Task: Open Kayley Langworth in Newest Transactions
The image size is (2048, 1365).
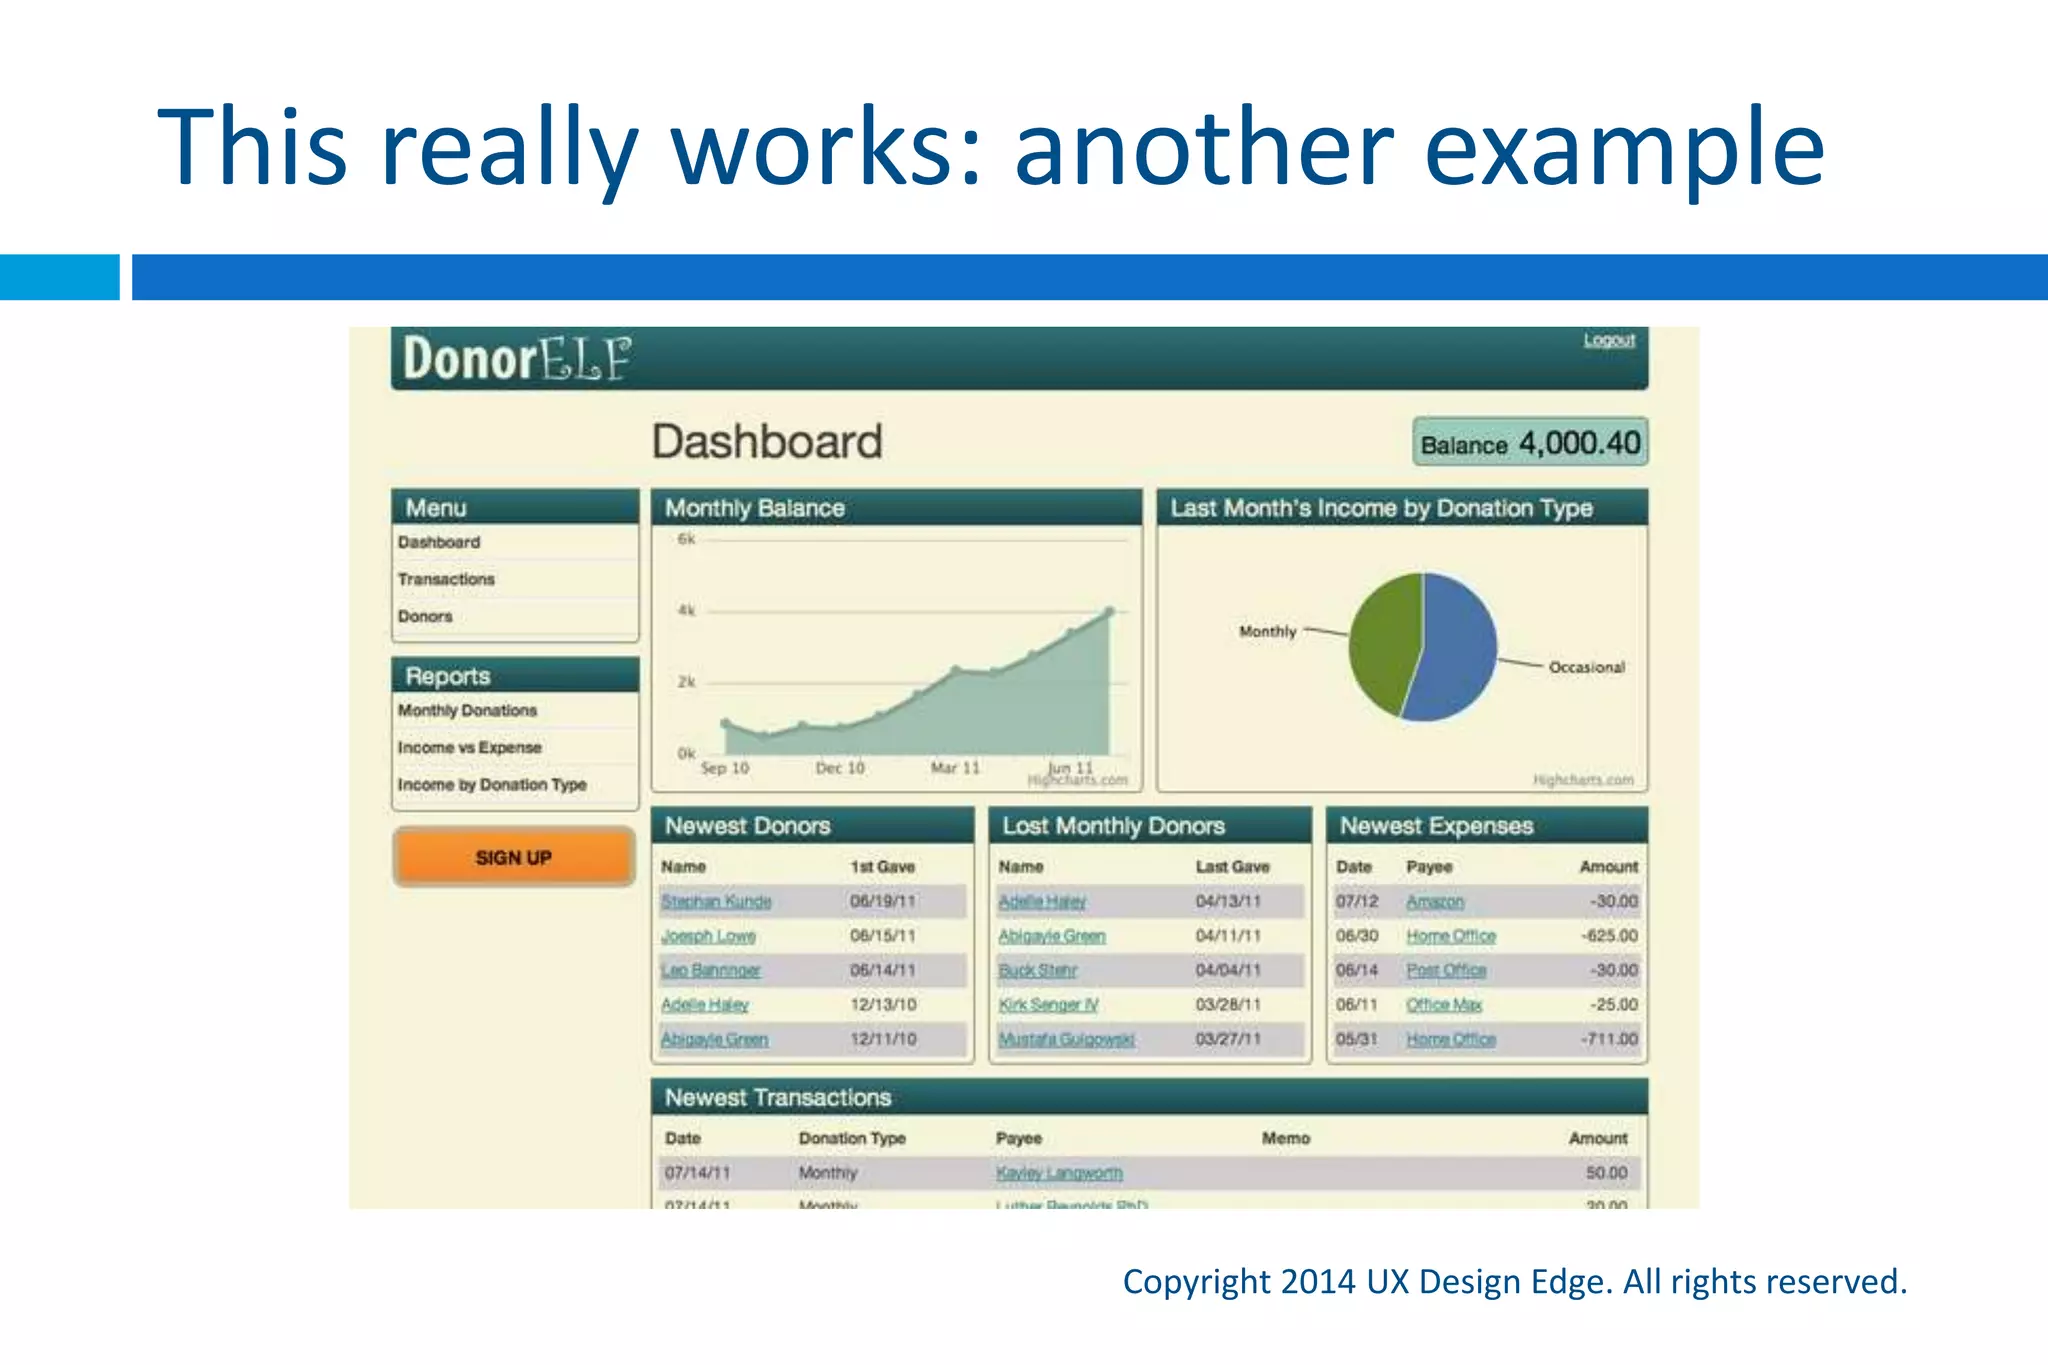Action: pos(1059,1172)
